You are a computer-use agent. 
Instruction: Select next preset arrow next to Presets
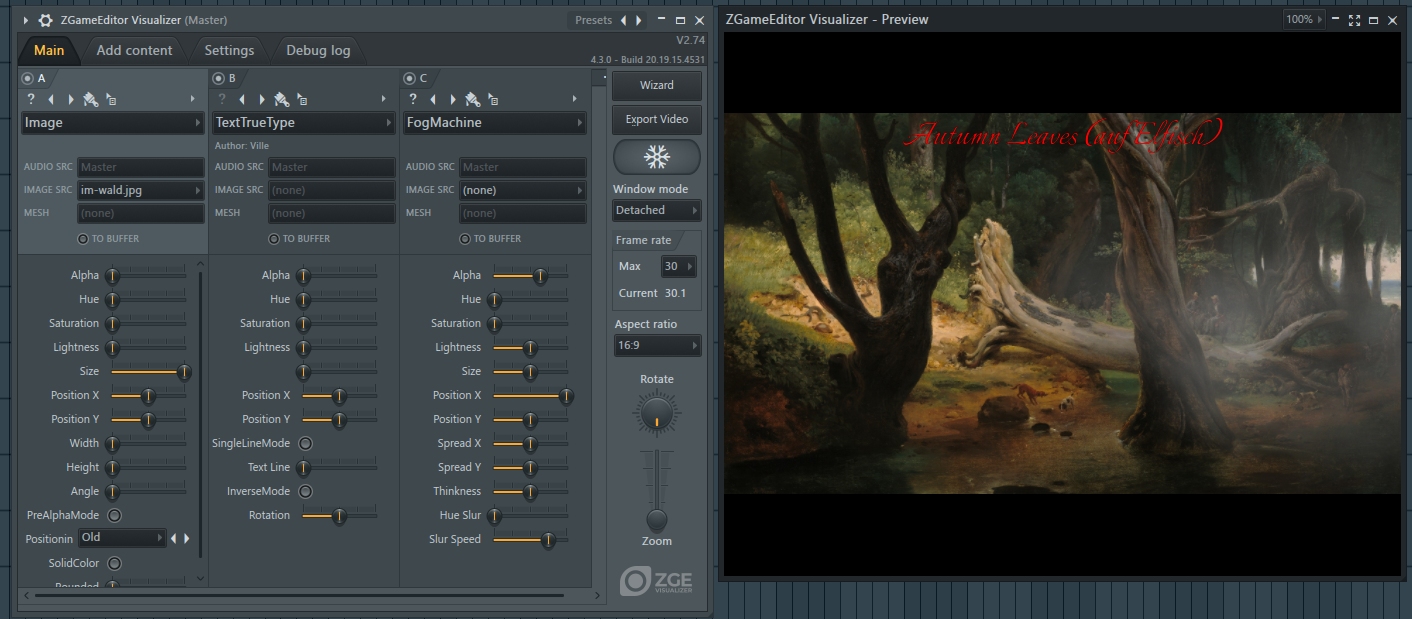639,20
